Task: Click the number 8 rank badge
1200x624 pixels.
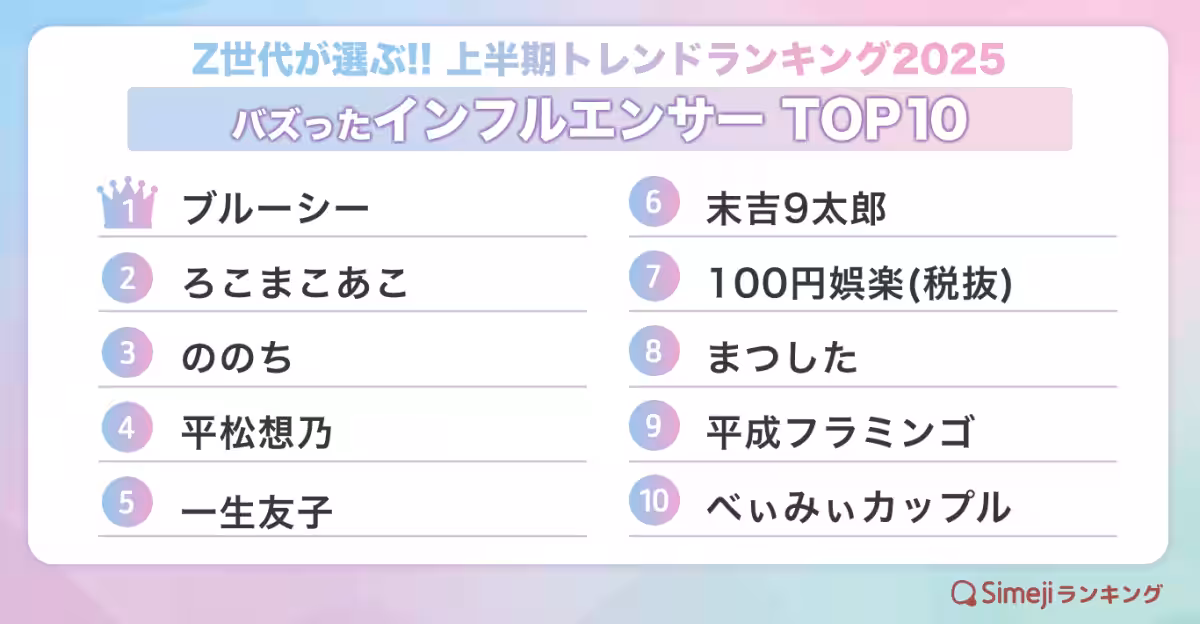Action: coord(654,354)
